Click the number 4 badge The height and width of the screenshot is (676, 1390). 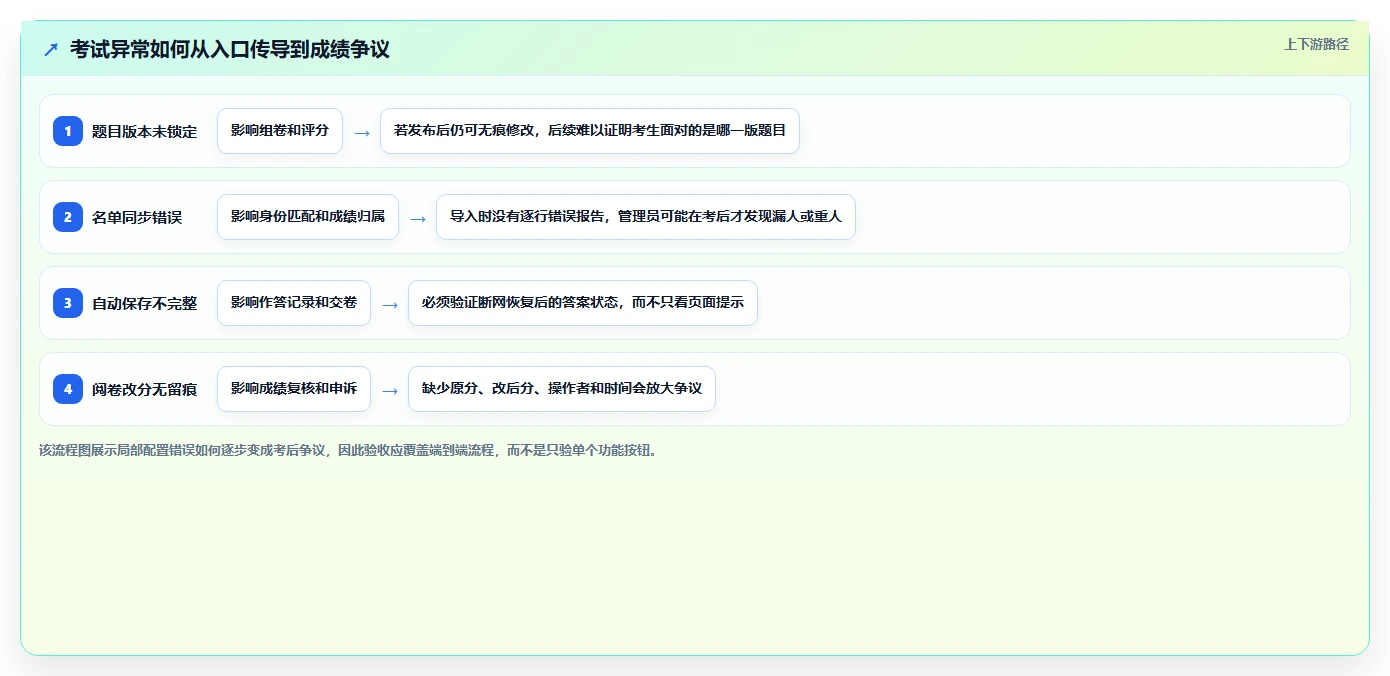tap(68, 389)
